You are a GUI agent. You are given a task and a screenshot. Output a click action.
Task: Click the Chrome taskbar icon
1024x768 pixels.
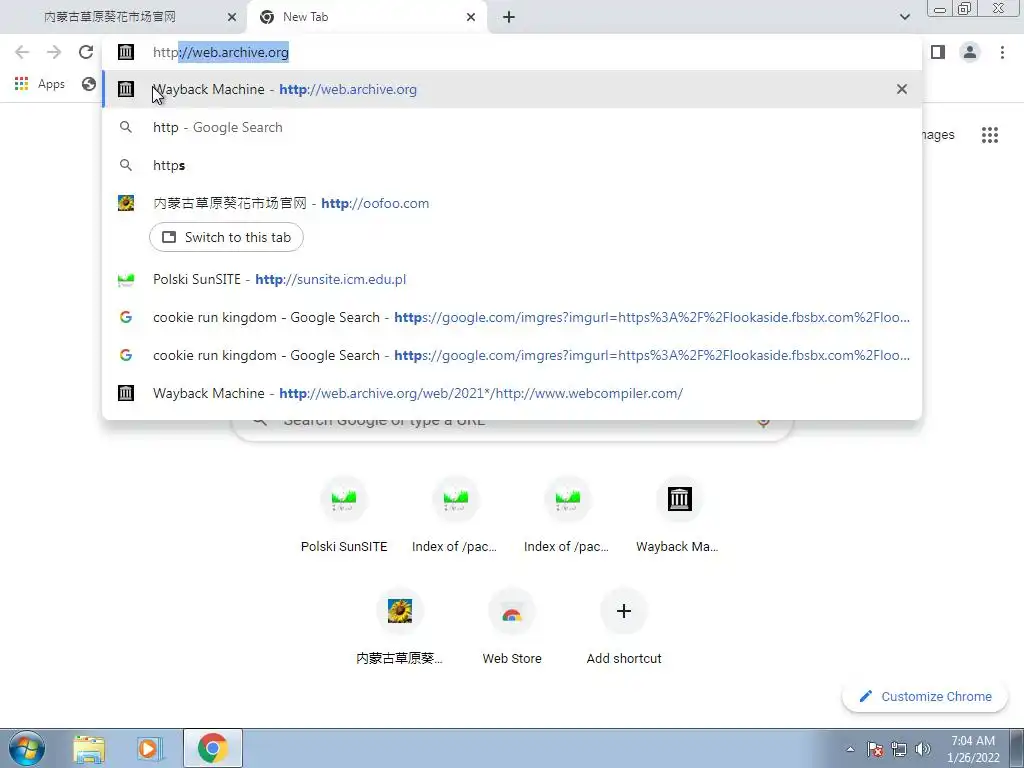tap(212, 748)
